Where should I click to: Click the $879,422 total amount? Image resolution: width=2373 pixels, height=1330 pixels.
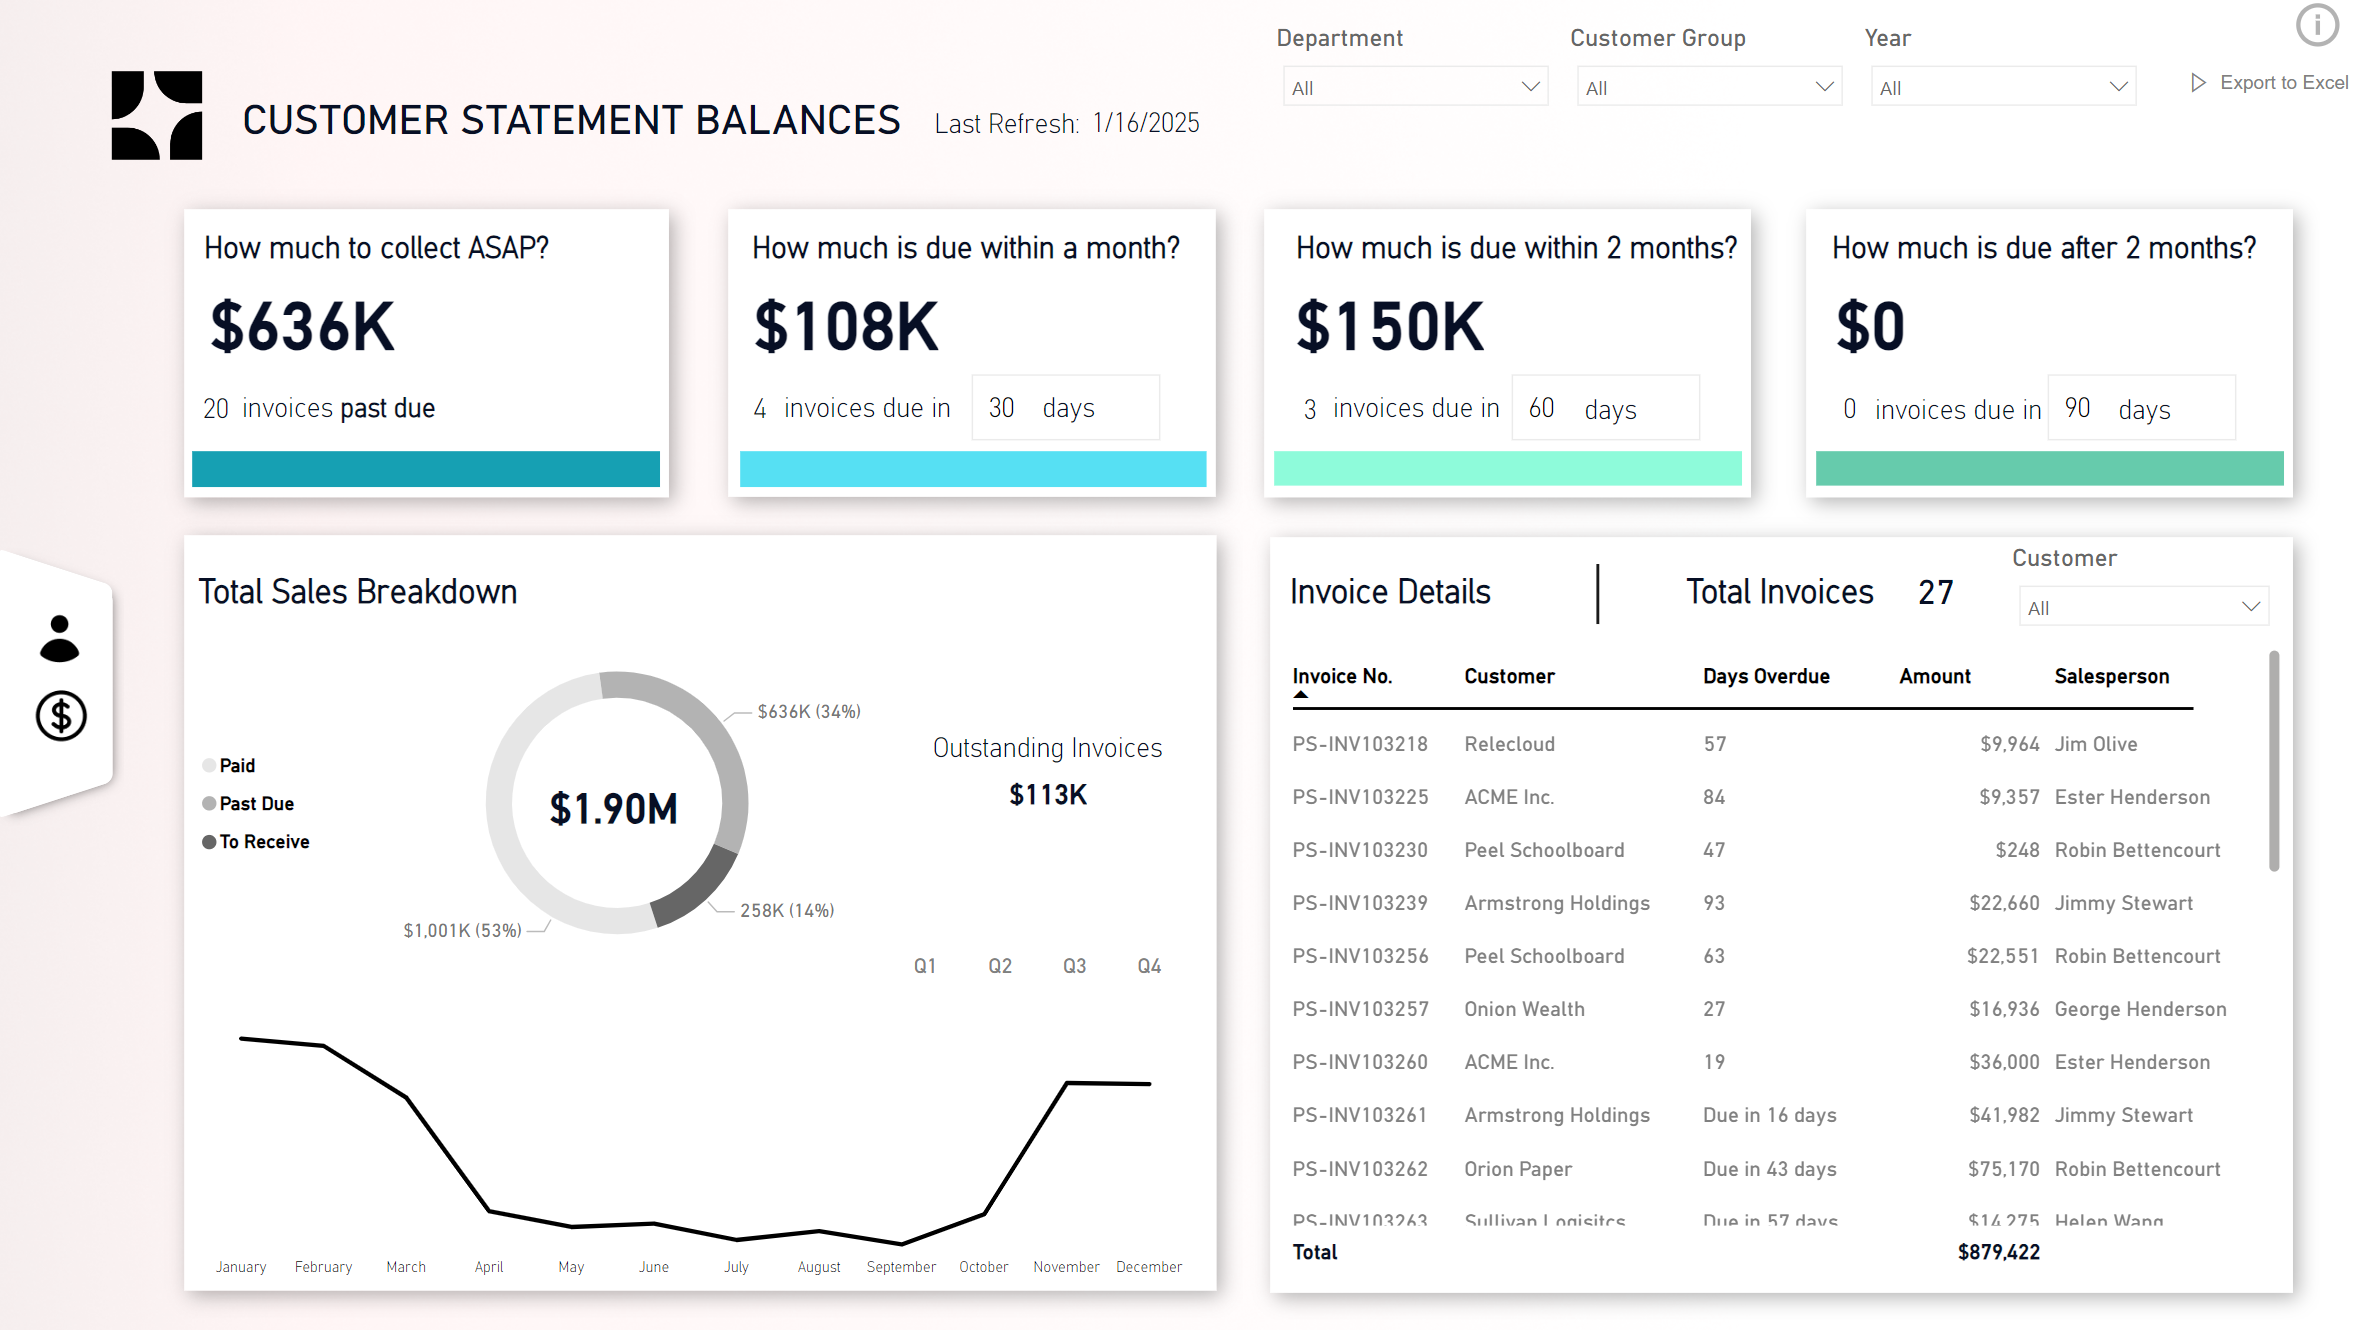pos(1998,1252)
